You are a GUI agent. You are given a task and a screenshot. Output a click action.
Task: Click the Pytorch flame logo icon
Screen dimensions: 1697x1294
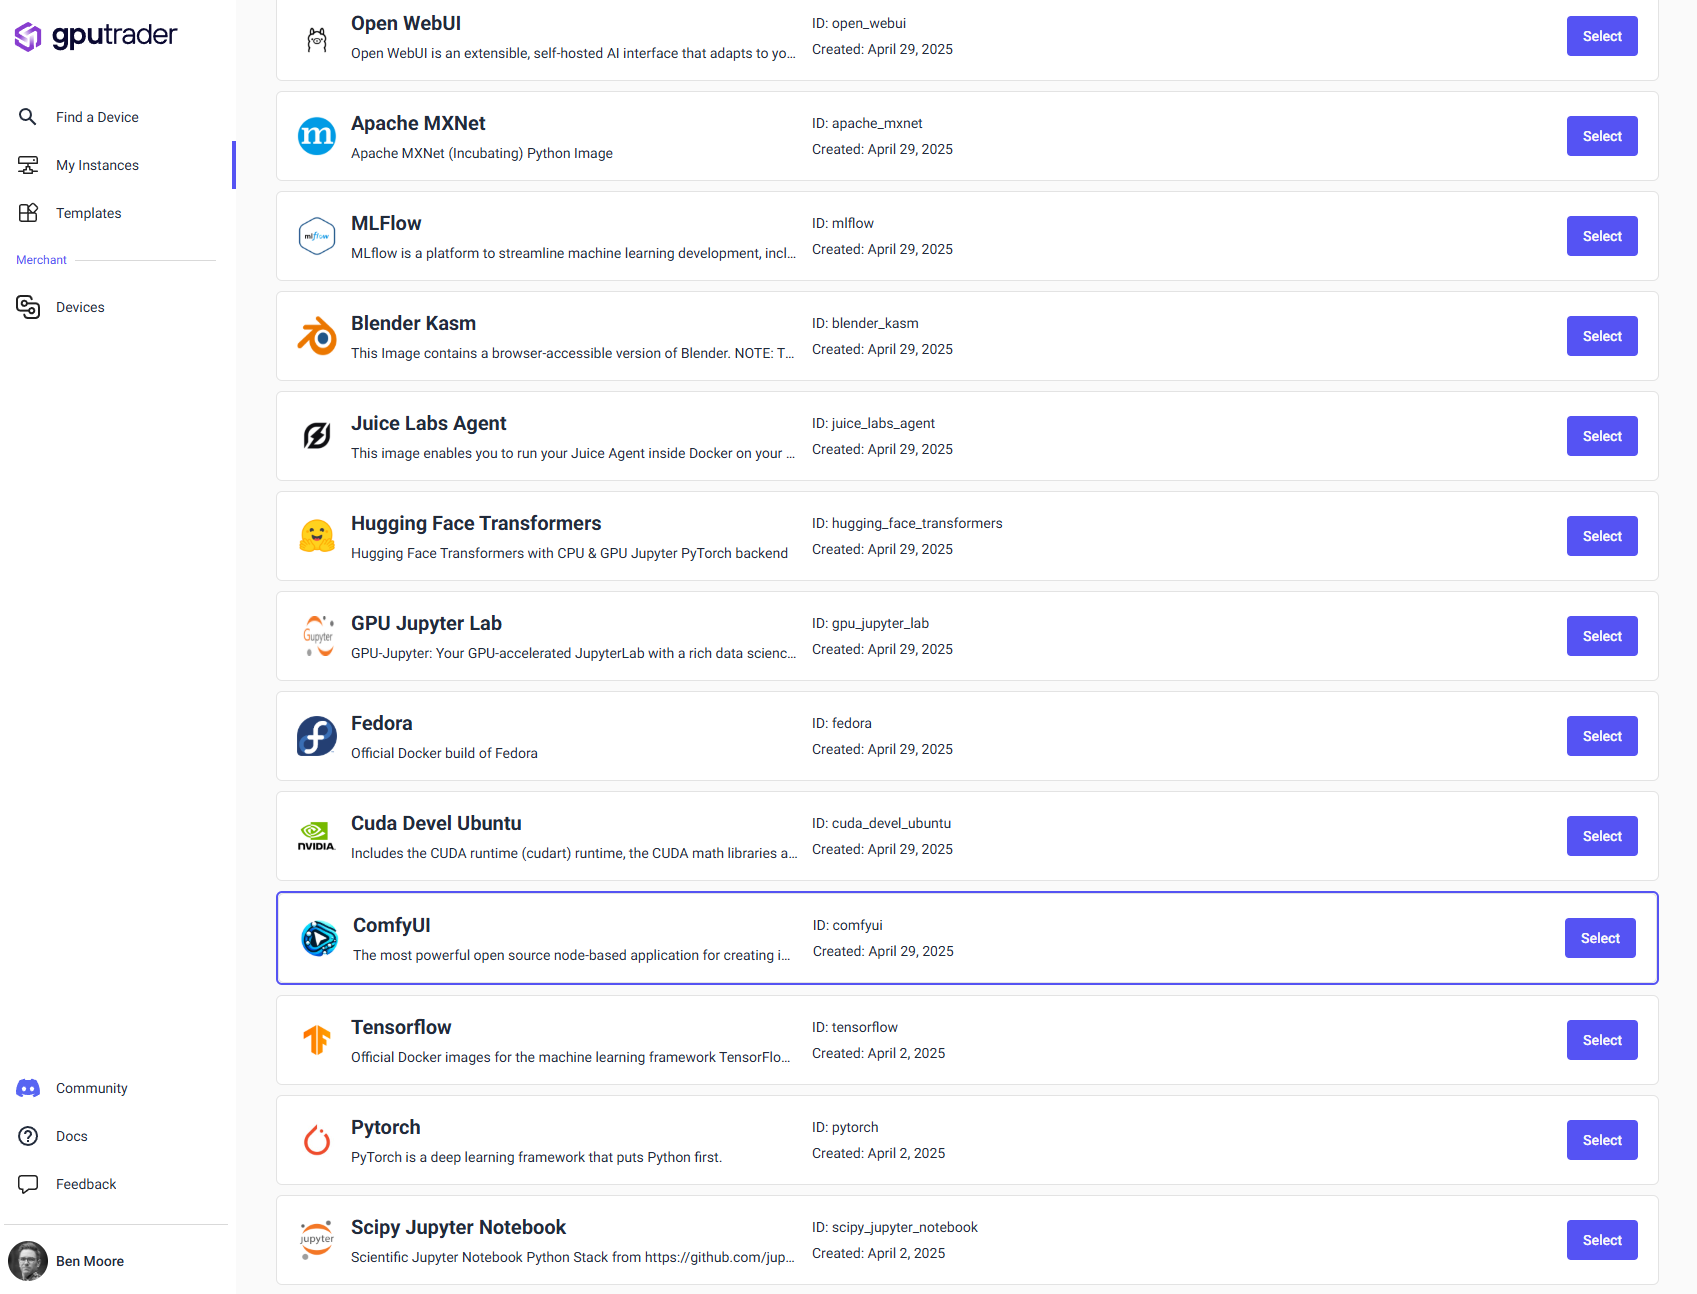click(x=317, y=1140)
